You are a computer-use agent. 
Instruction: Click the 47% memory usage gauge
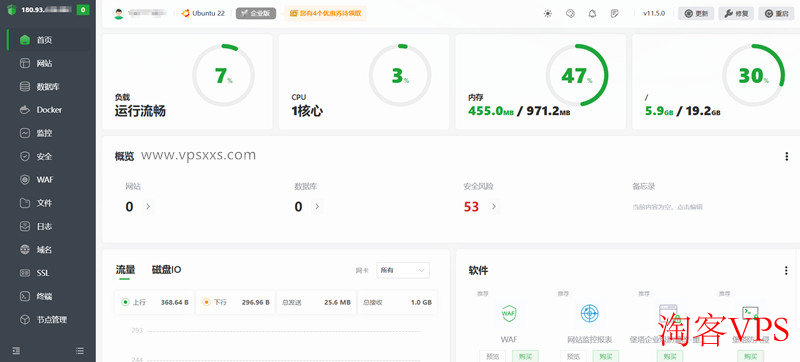point(577,75)
